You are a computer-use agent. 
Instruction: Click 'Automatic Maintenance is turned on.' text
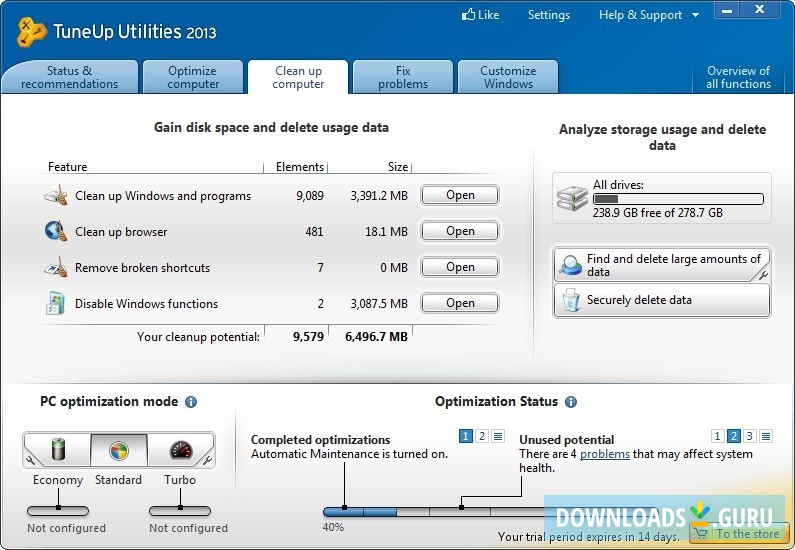pyautogui.click(x=349, y=454)
